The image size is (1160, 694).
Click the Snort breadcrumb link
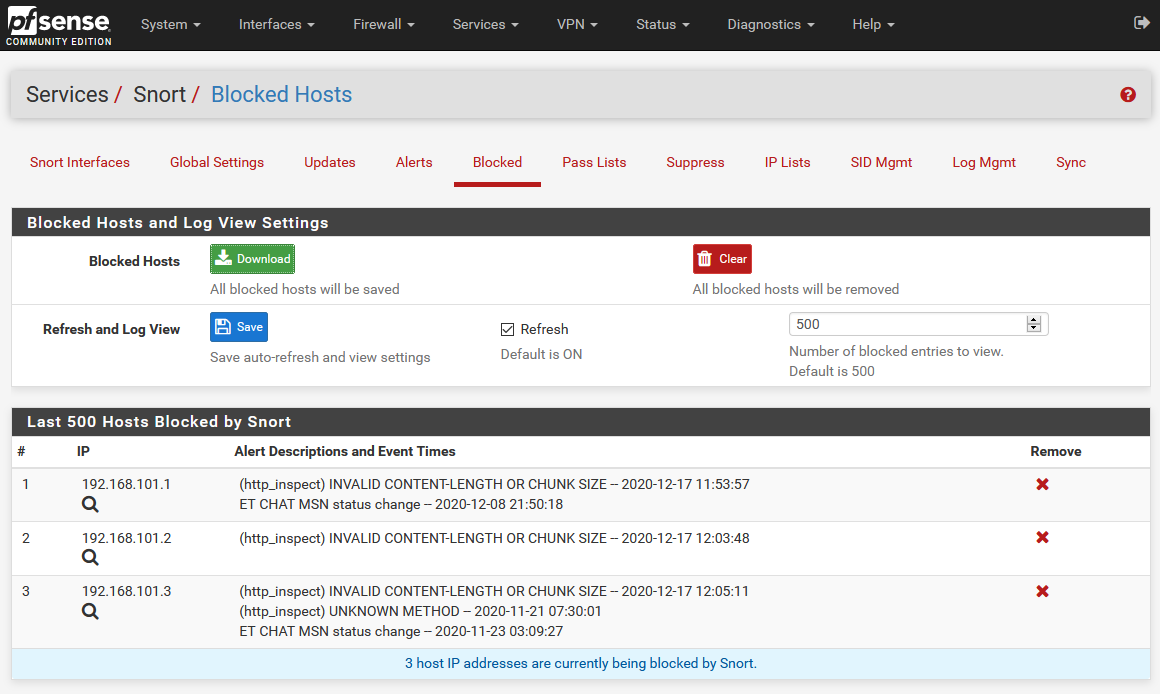pos(160,95)
